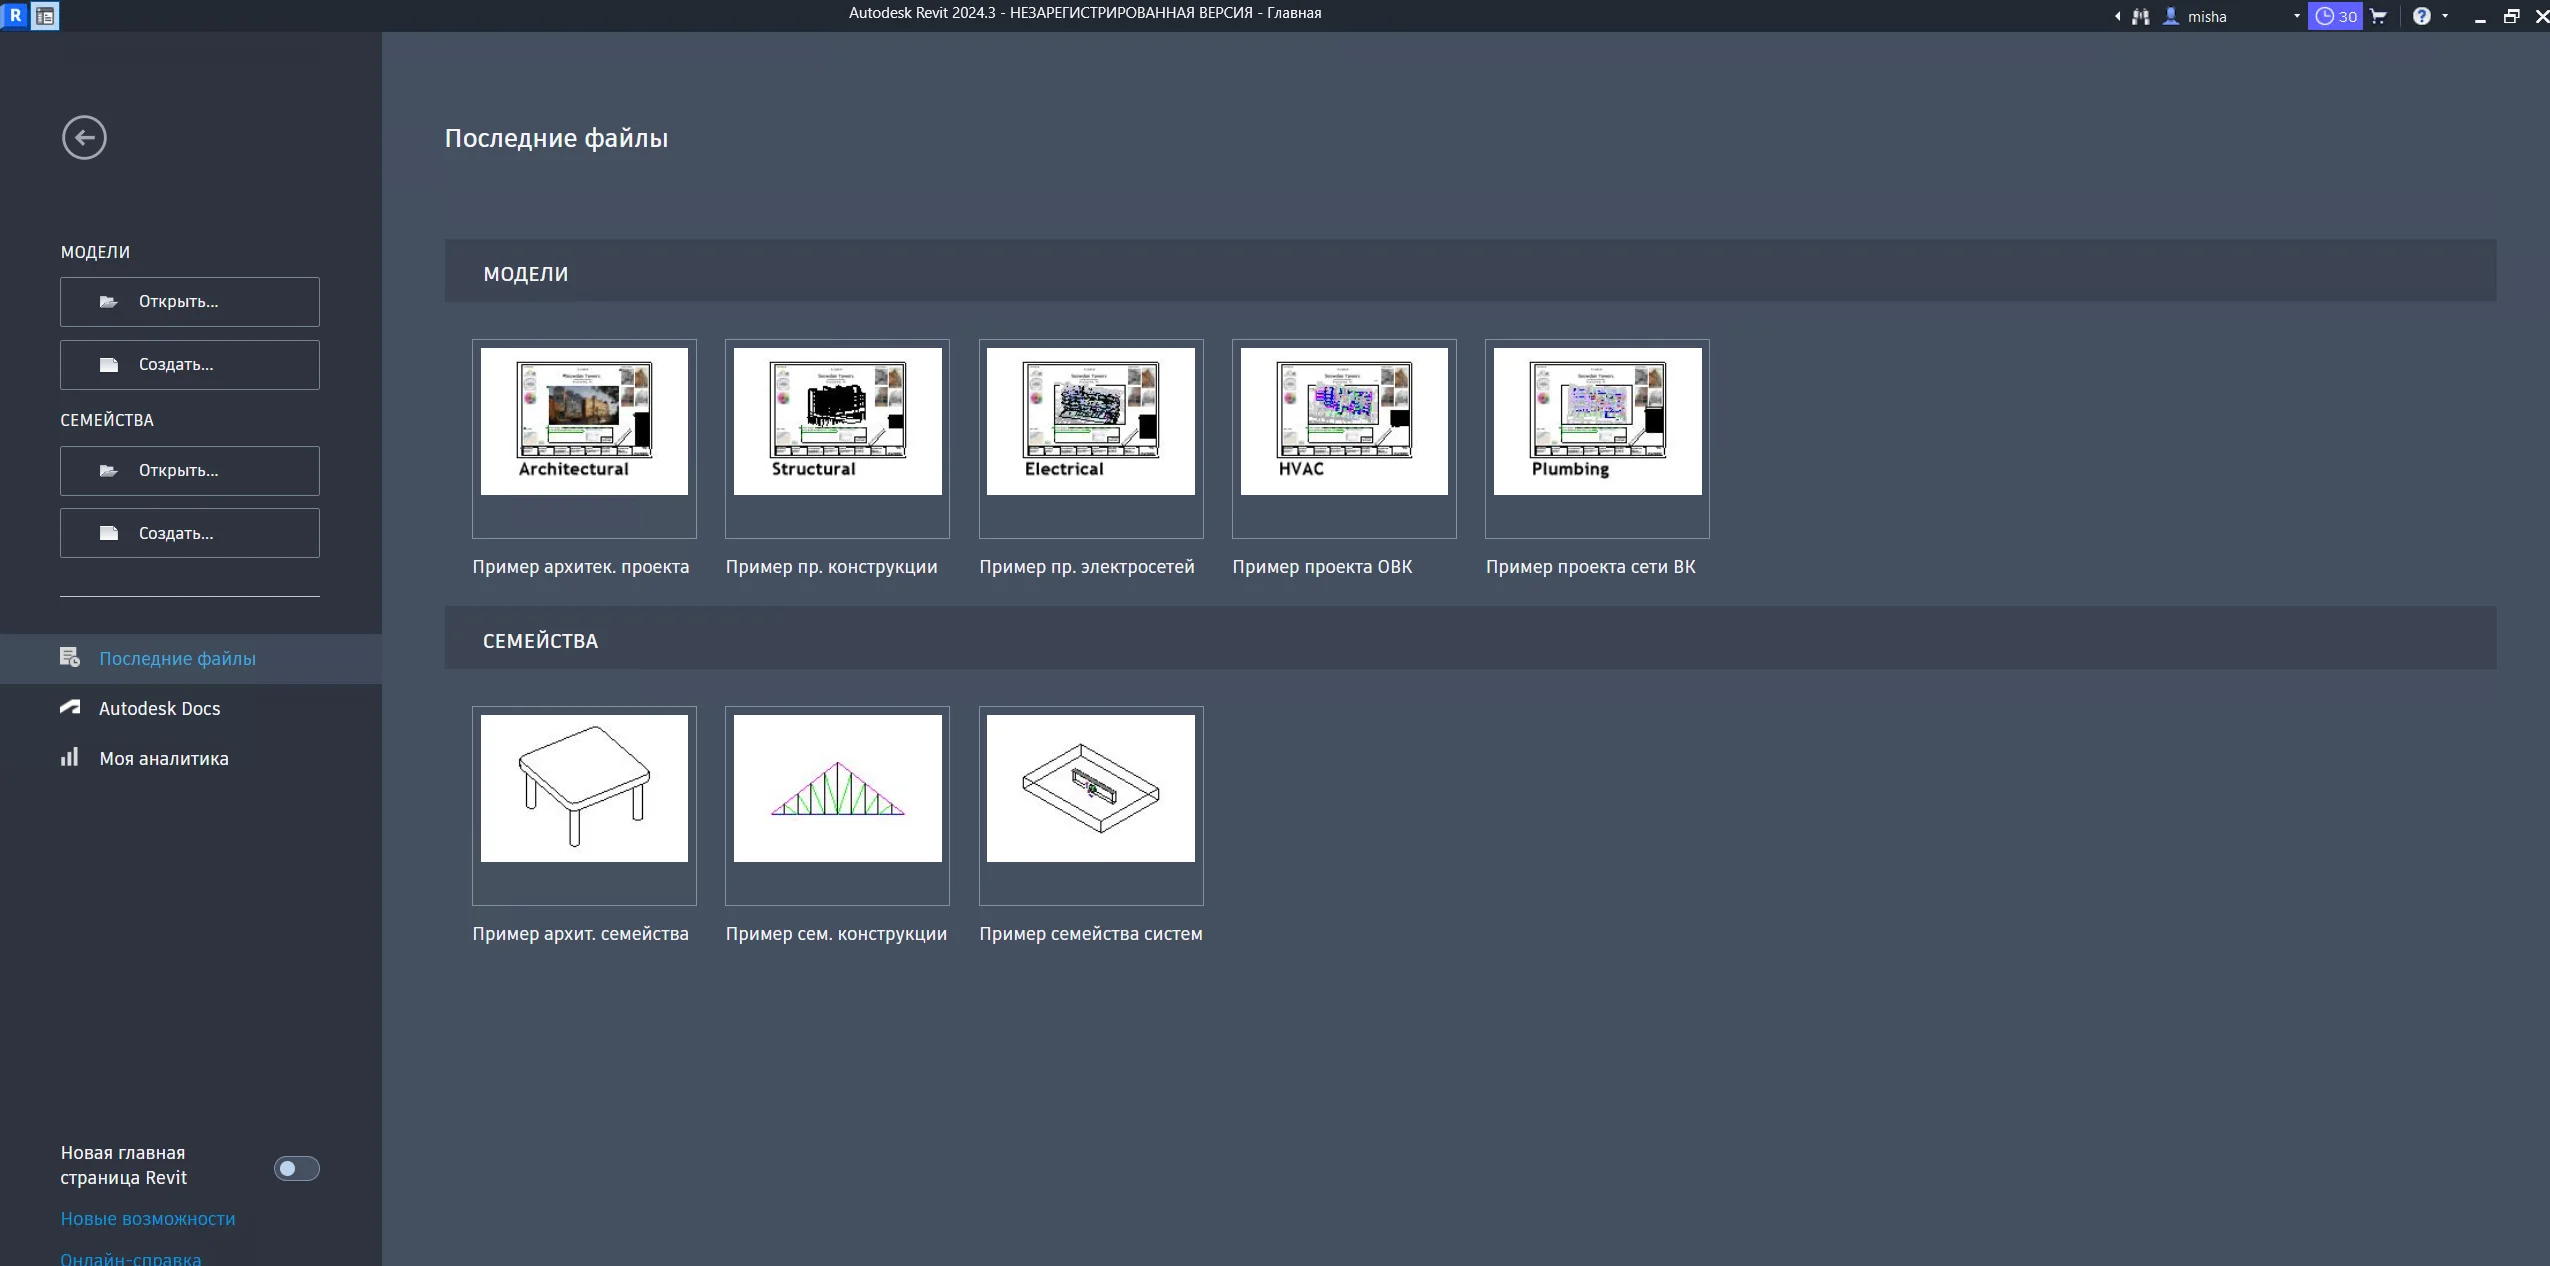Click the back arrow circle icon
This screenshot has height=1266, width=2550.
coord(84,138)
